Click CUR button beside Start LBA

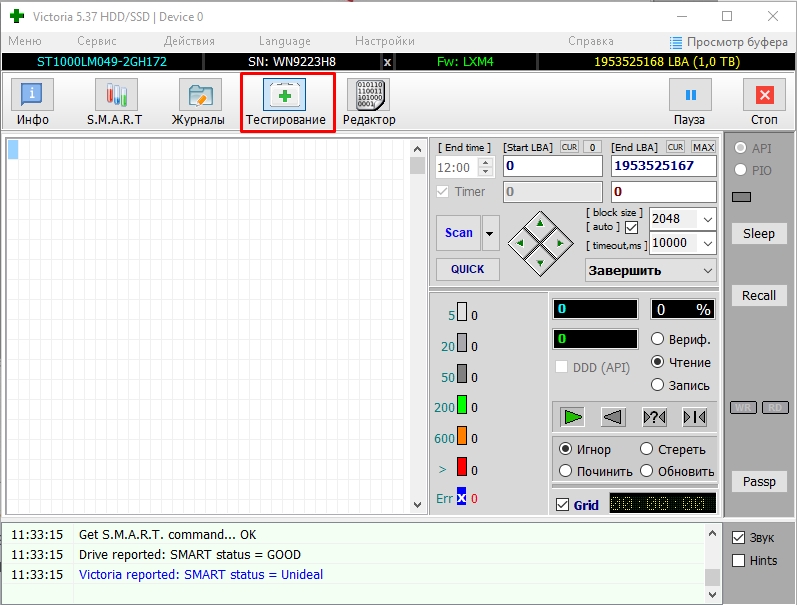[x=569, y=147]
